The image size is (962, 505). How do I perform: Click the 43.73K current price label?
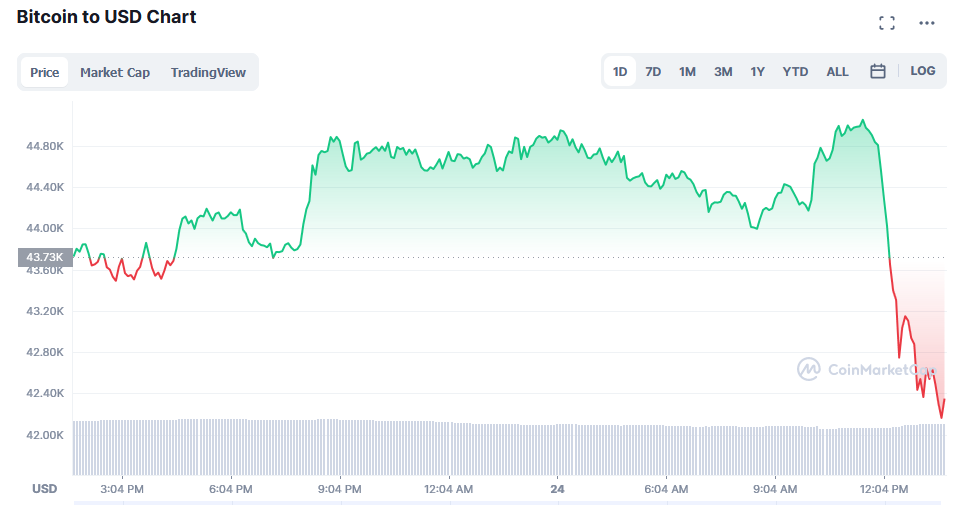tap(44, 258)
